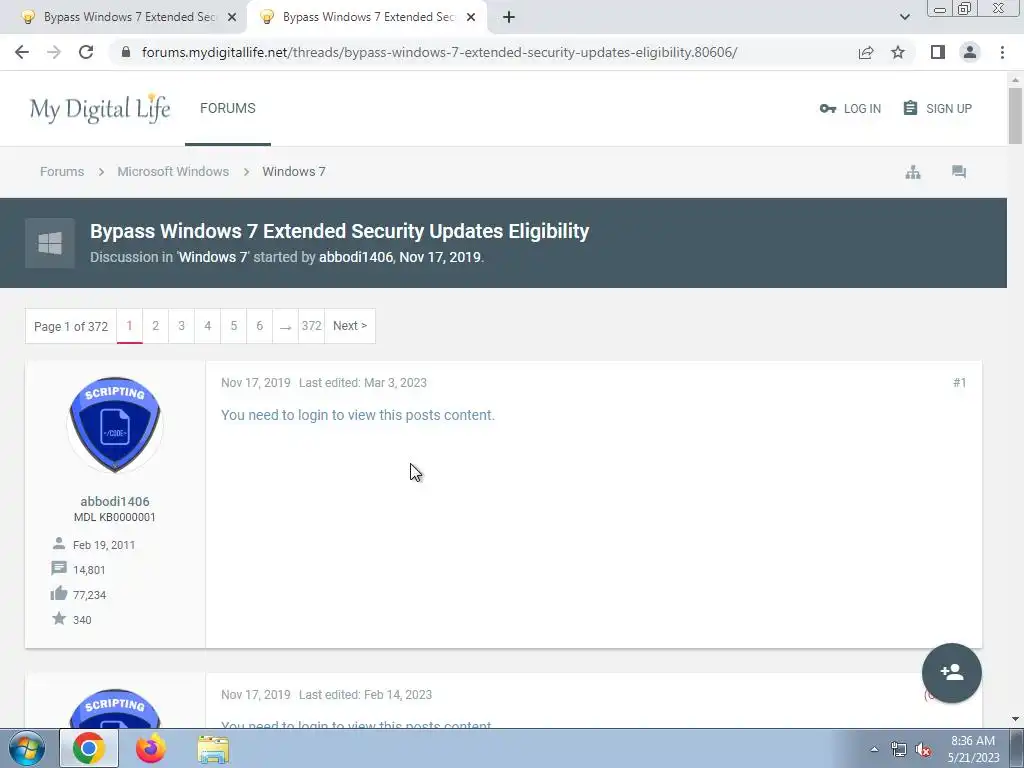Close the first browser tab
The height and width of the screenshot is (768, 1024).
tap(232, 17)
